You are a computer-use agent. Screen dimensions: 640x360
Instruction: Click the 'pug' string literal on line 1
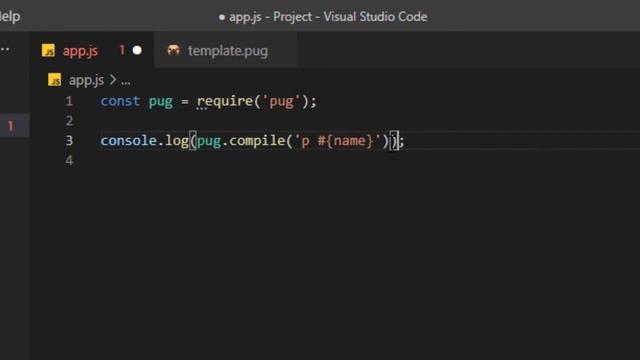(x=281, y=102)
